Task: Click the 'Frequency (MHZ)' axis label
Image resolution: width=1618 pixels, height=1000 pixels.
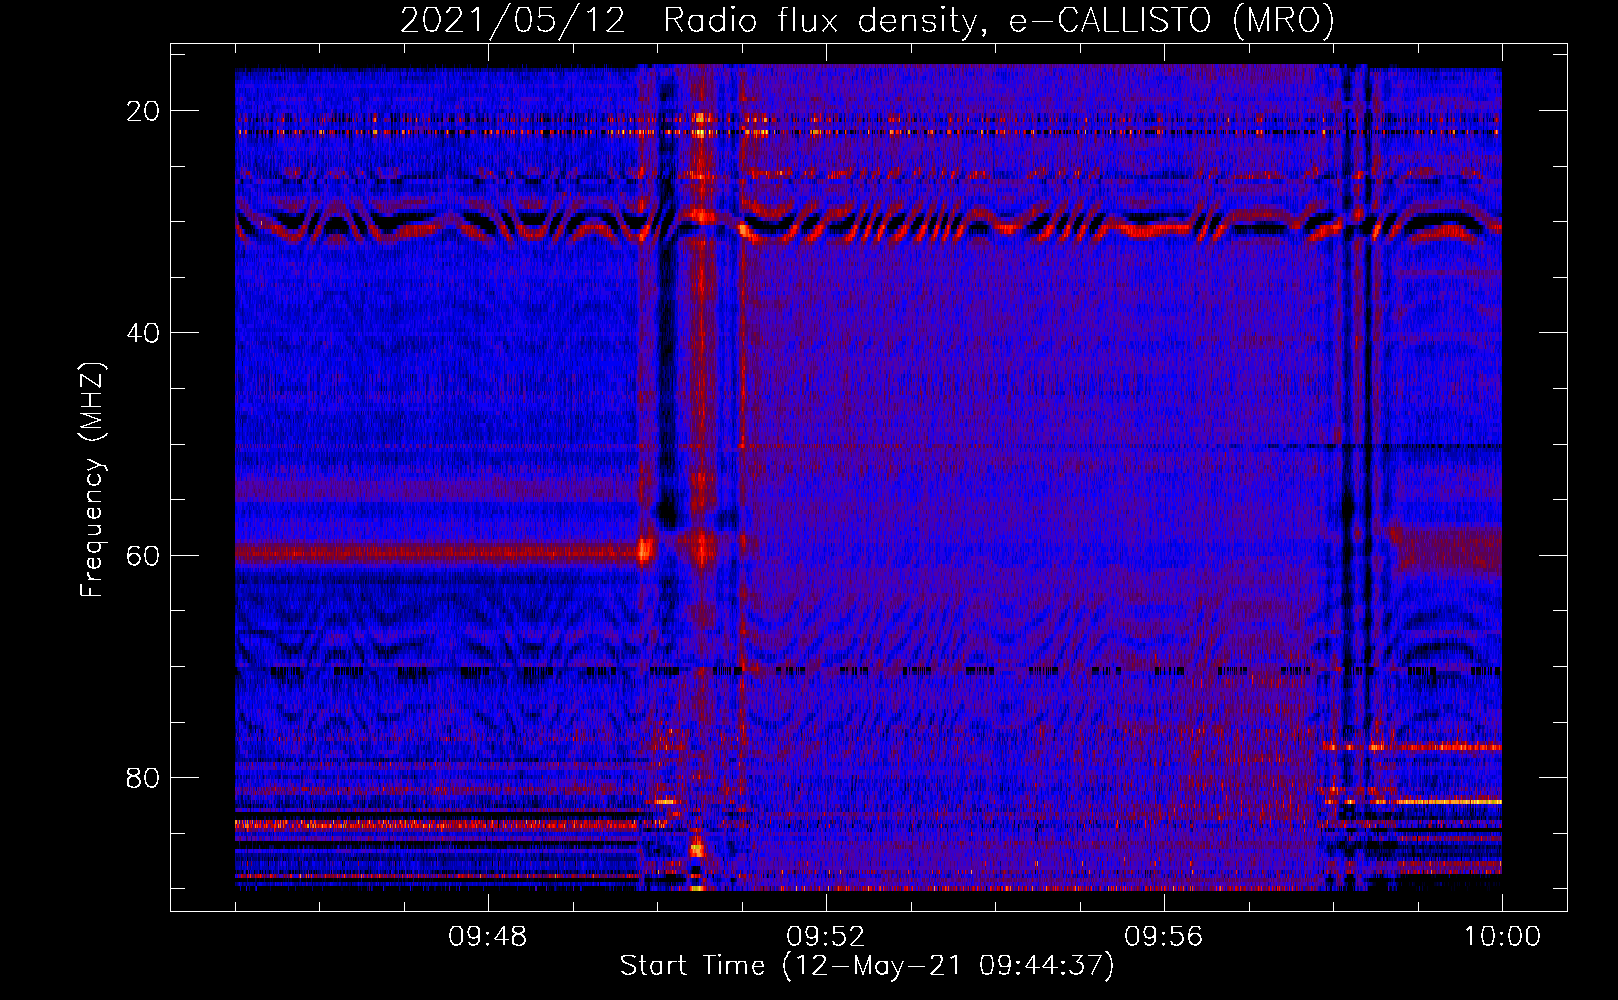Action: 92,481
